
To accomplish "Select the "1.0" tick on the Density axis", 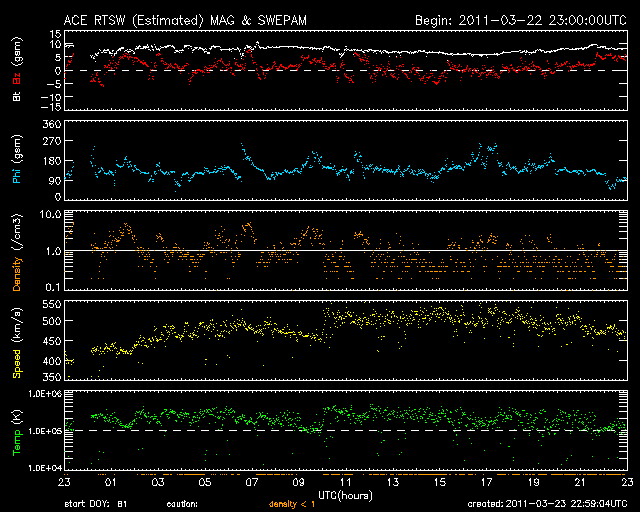I will 53,251.
